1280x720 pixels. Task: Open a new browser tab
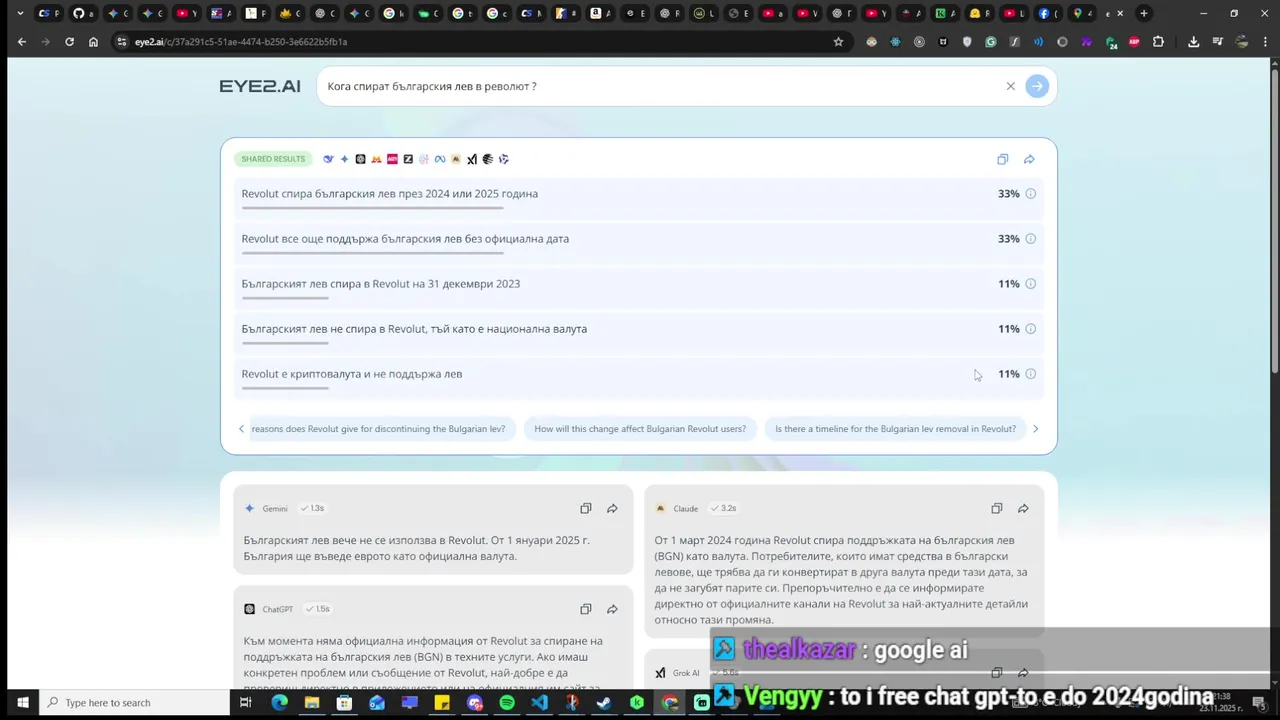[1144, 13]
